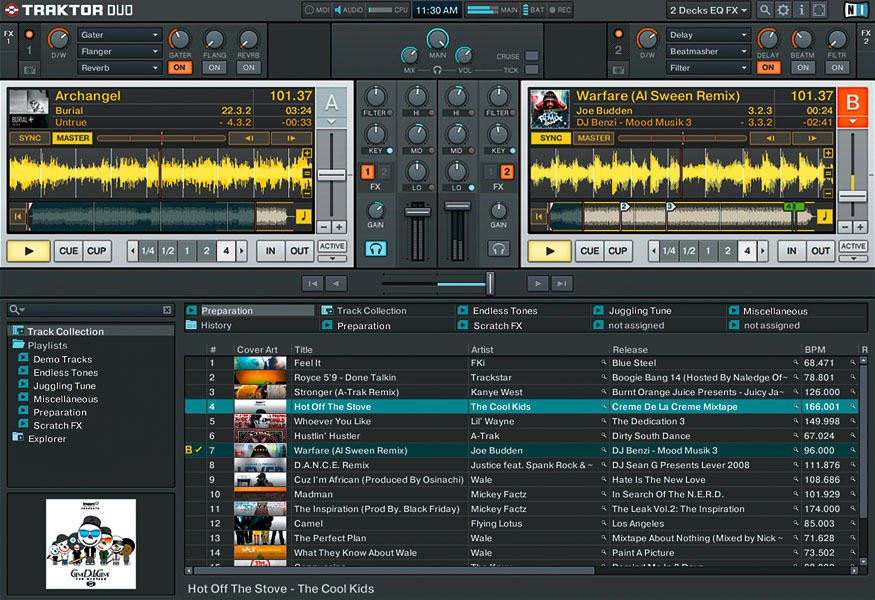Set Deck A loop IN point
This screenshot has height=600, width=875.
(271, 251)
